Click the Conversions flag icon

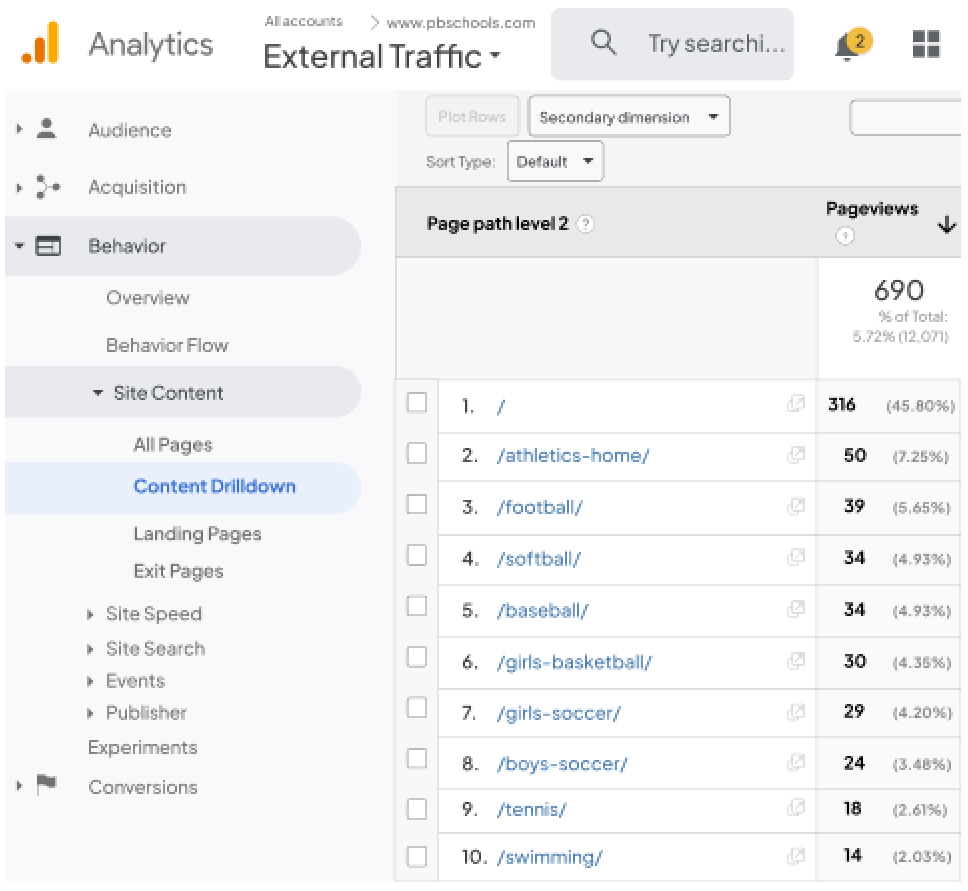[x=46, y=785]
